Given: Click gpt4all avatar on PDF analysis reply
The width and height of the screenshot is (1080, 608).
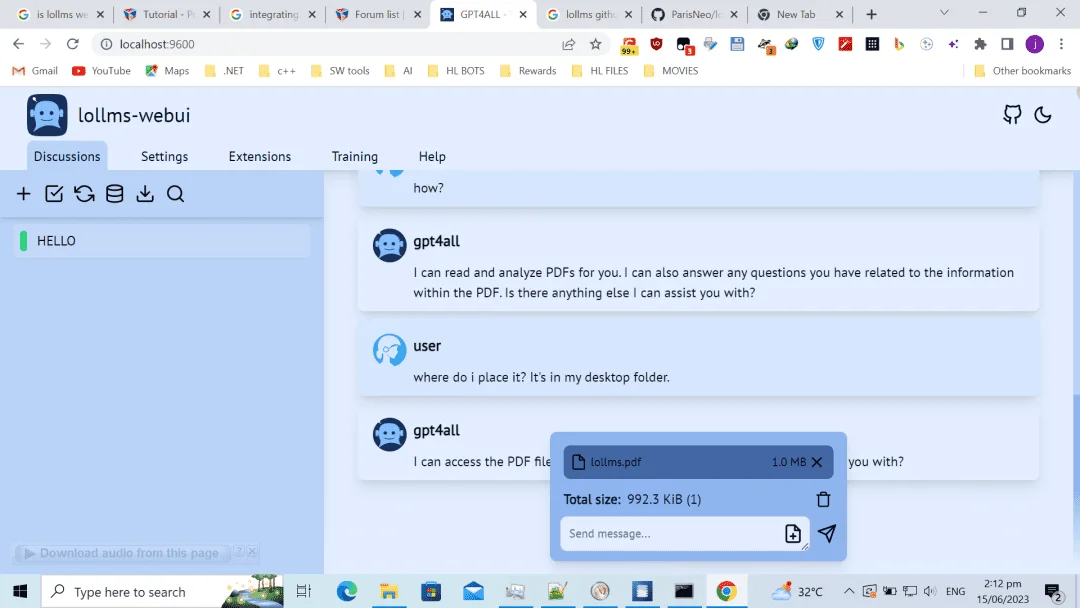Looking at the screenshot, I should 389,245.
